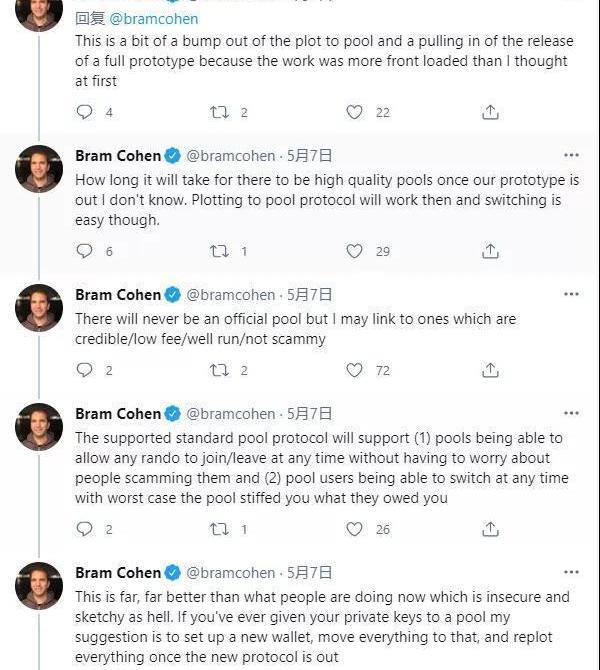The height and width of the screenshot is (670, 600).
Task: Share the "bump out of the plot" tweet
Action: coord(490,113)
